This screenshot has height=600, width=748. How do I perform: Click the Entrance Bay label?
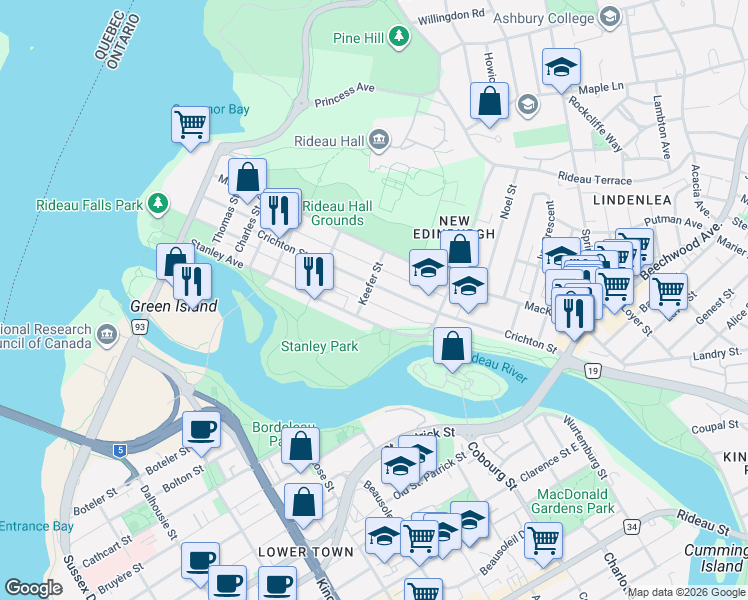click(36, 527)
